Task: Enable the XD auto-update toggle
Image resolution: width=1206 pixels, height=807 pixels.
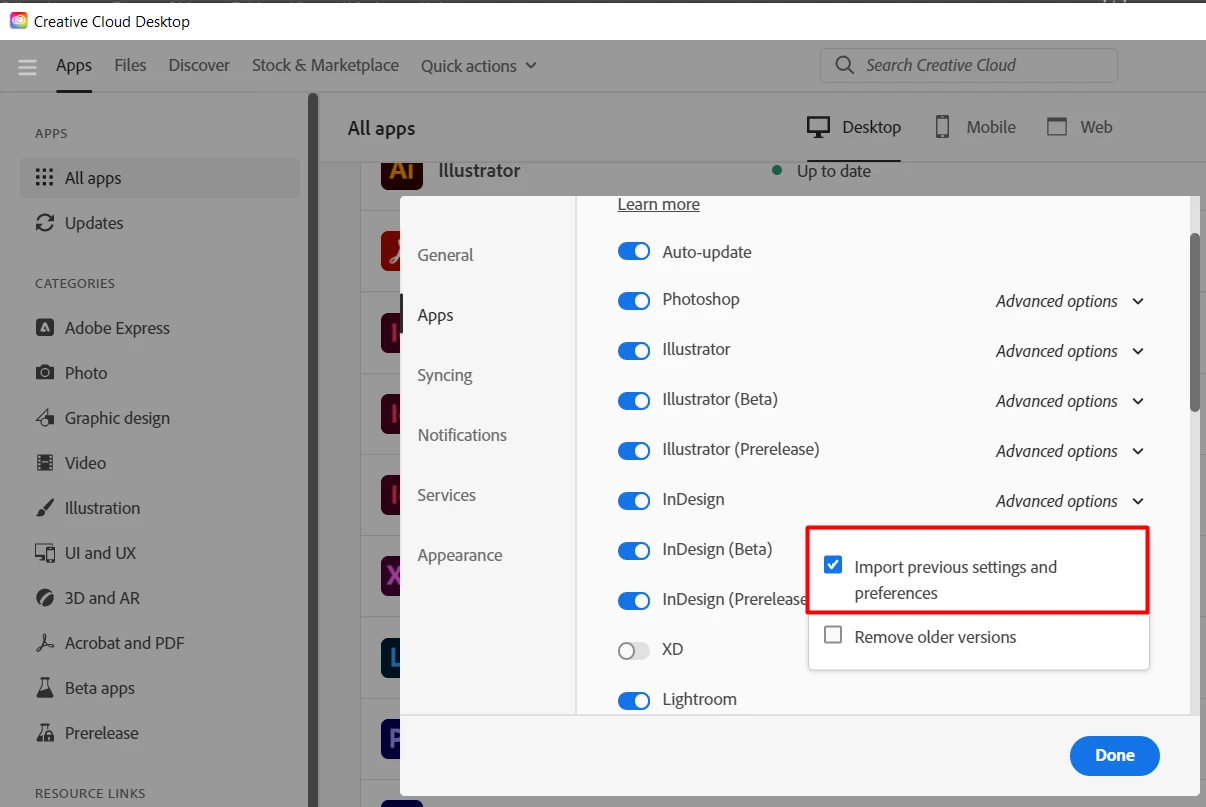Action: point(634,651)
